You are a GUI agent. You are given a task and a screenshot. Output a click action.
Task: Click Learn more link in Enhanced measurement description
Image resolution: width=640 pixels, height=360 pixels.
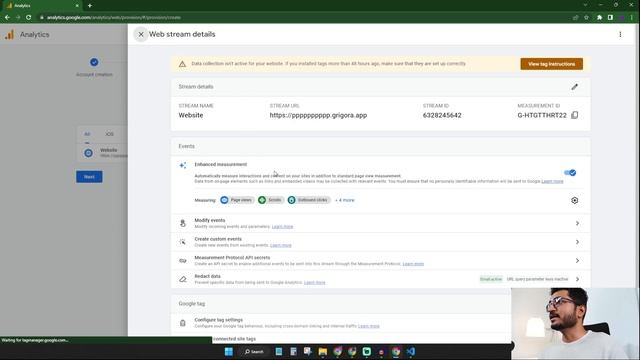(552, 181)
